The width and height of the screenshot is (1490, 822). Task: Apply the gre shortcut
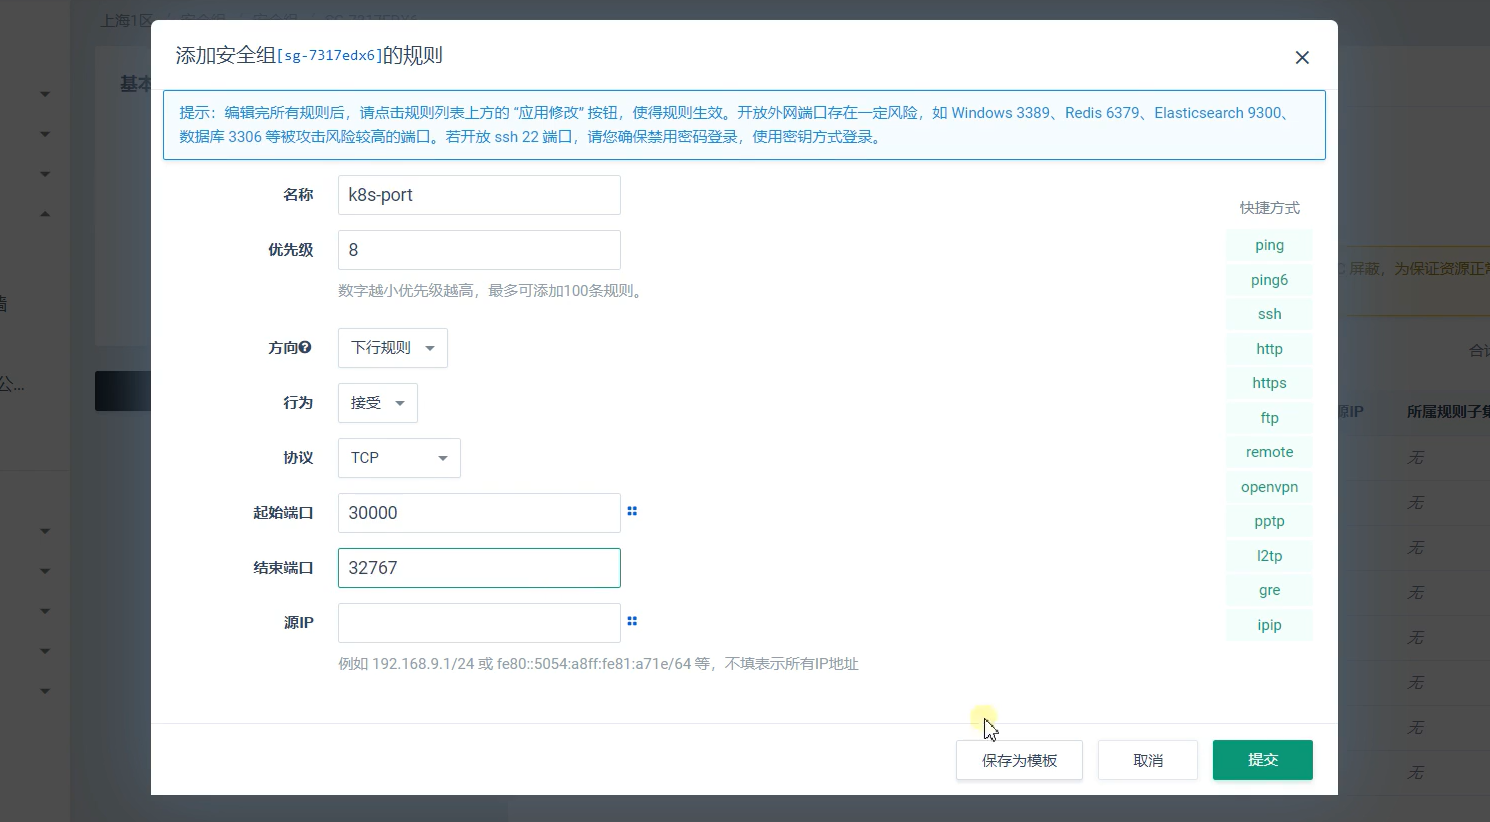[x=1269, y=591]
